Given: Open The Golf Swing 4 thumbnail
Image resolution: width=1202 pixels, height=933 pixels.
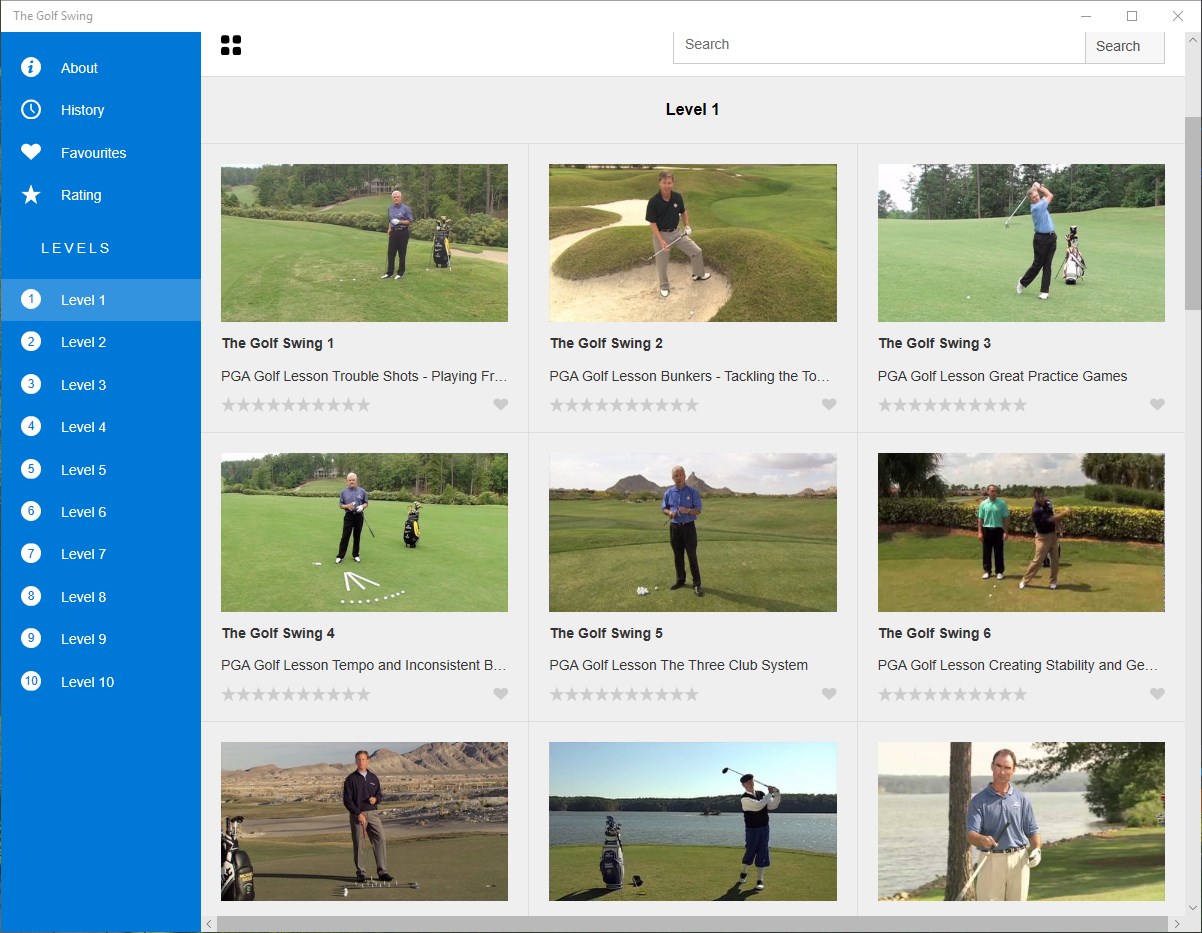Looking at the screenshot, I should click(364, 532).
